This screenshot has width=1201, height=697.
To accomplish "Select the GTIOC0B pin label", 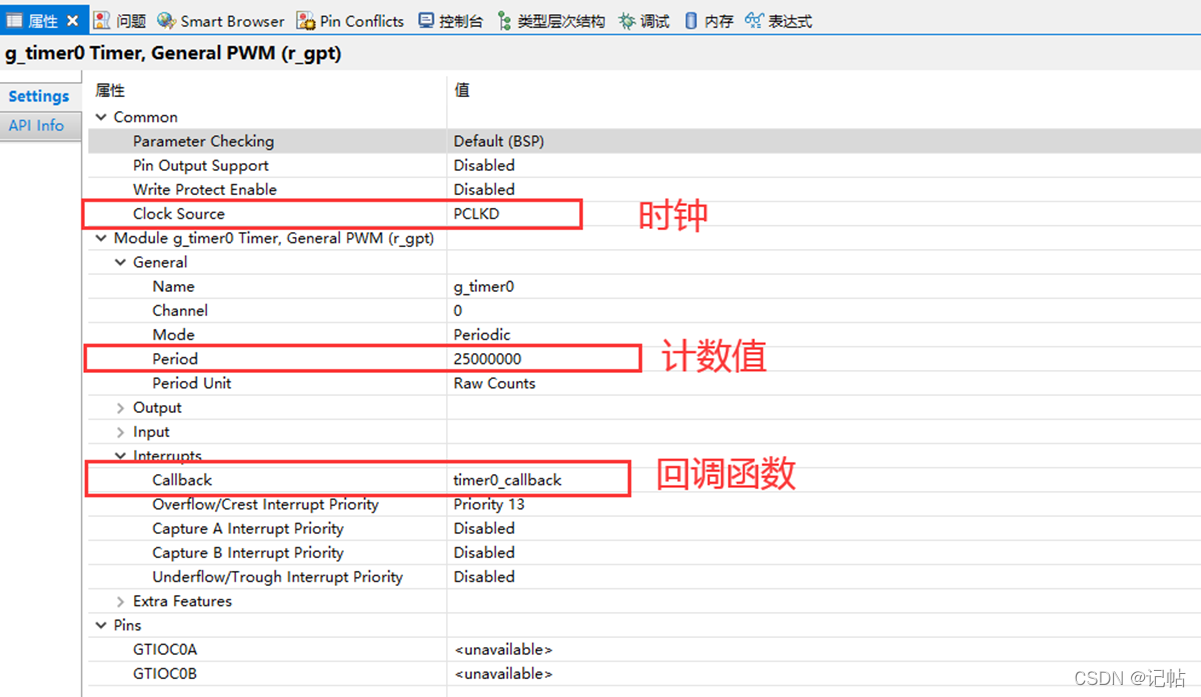I will click(x=165, y=673).
